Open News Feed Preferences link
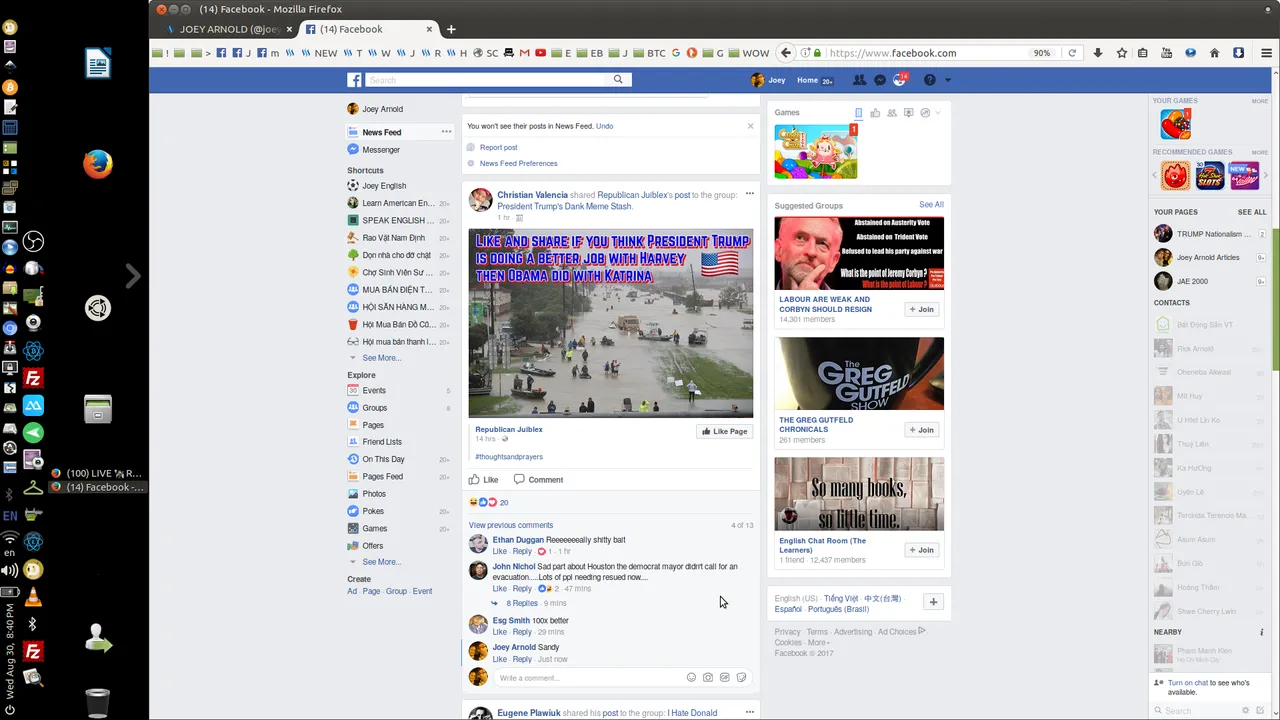The width and height of the screenshot is (1280, 720). (518, 163)
